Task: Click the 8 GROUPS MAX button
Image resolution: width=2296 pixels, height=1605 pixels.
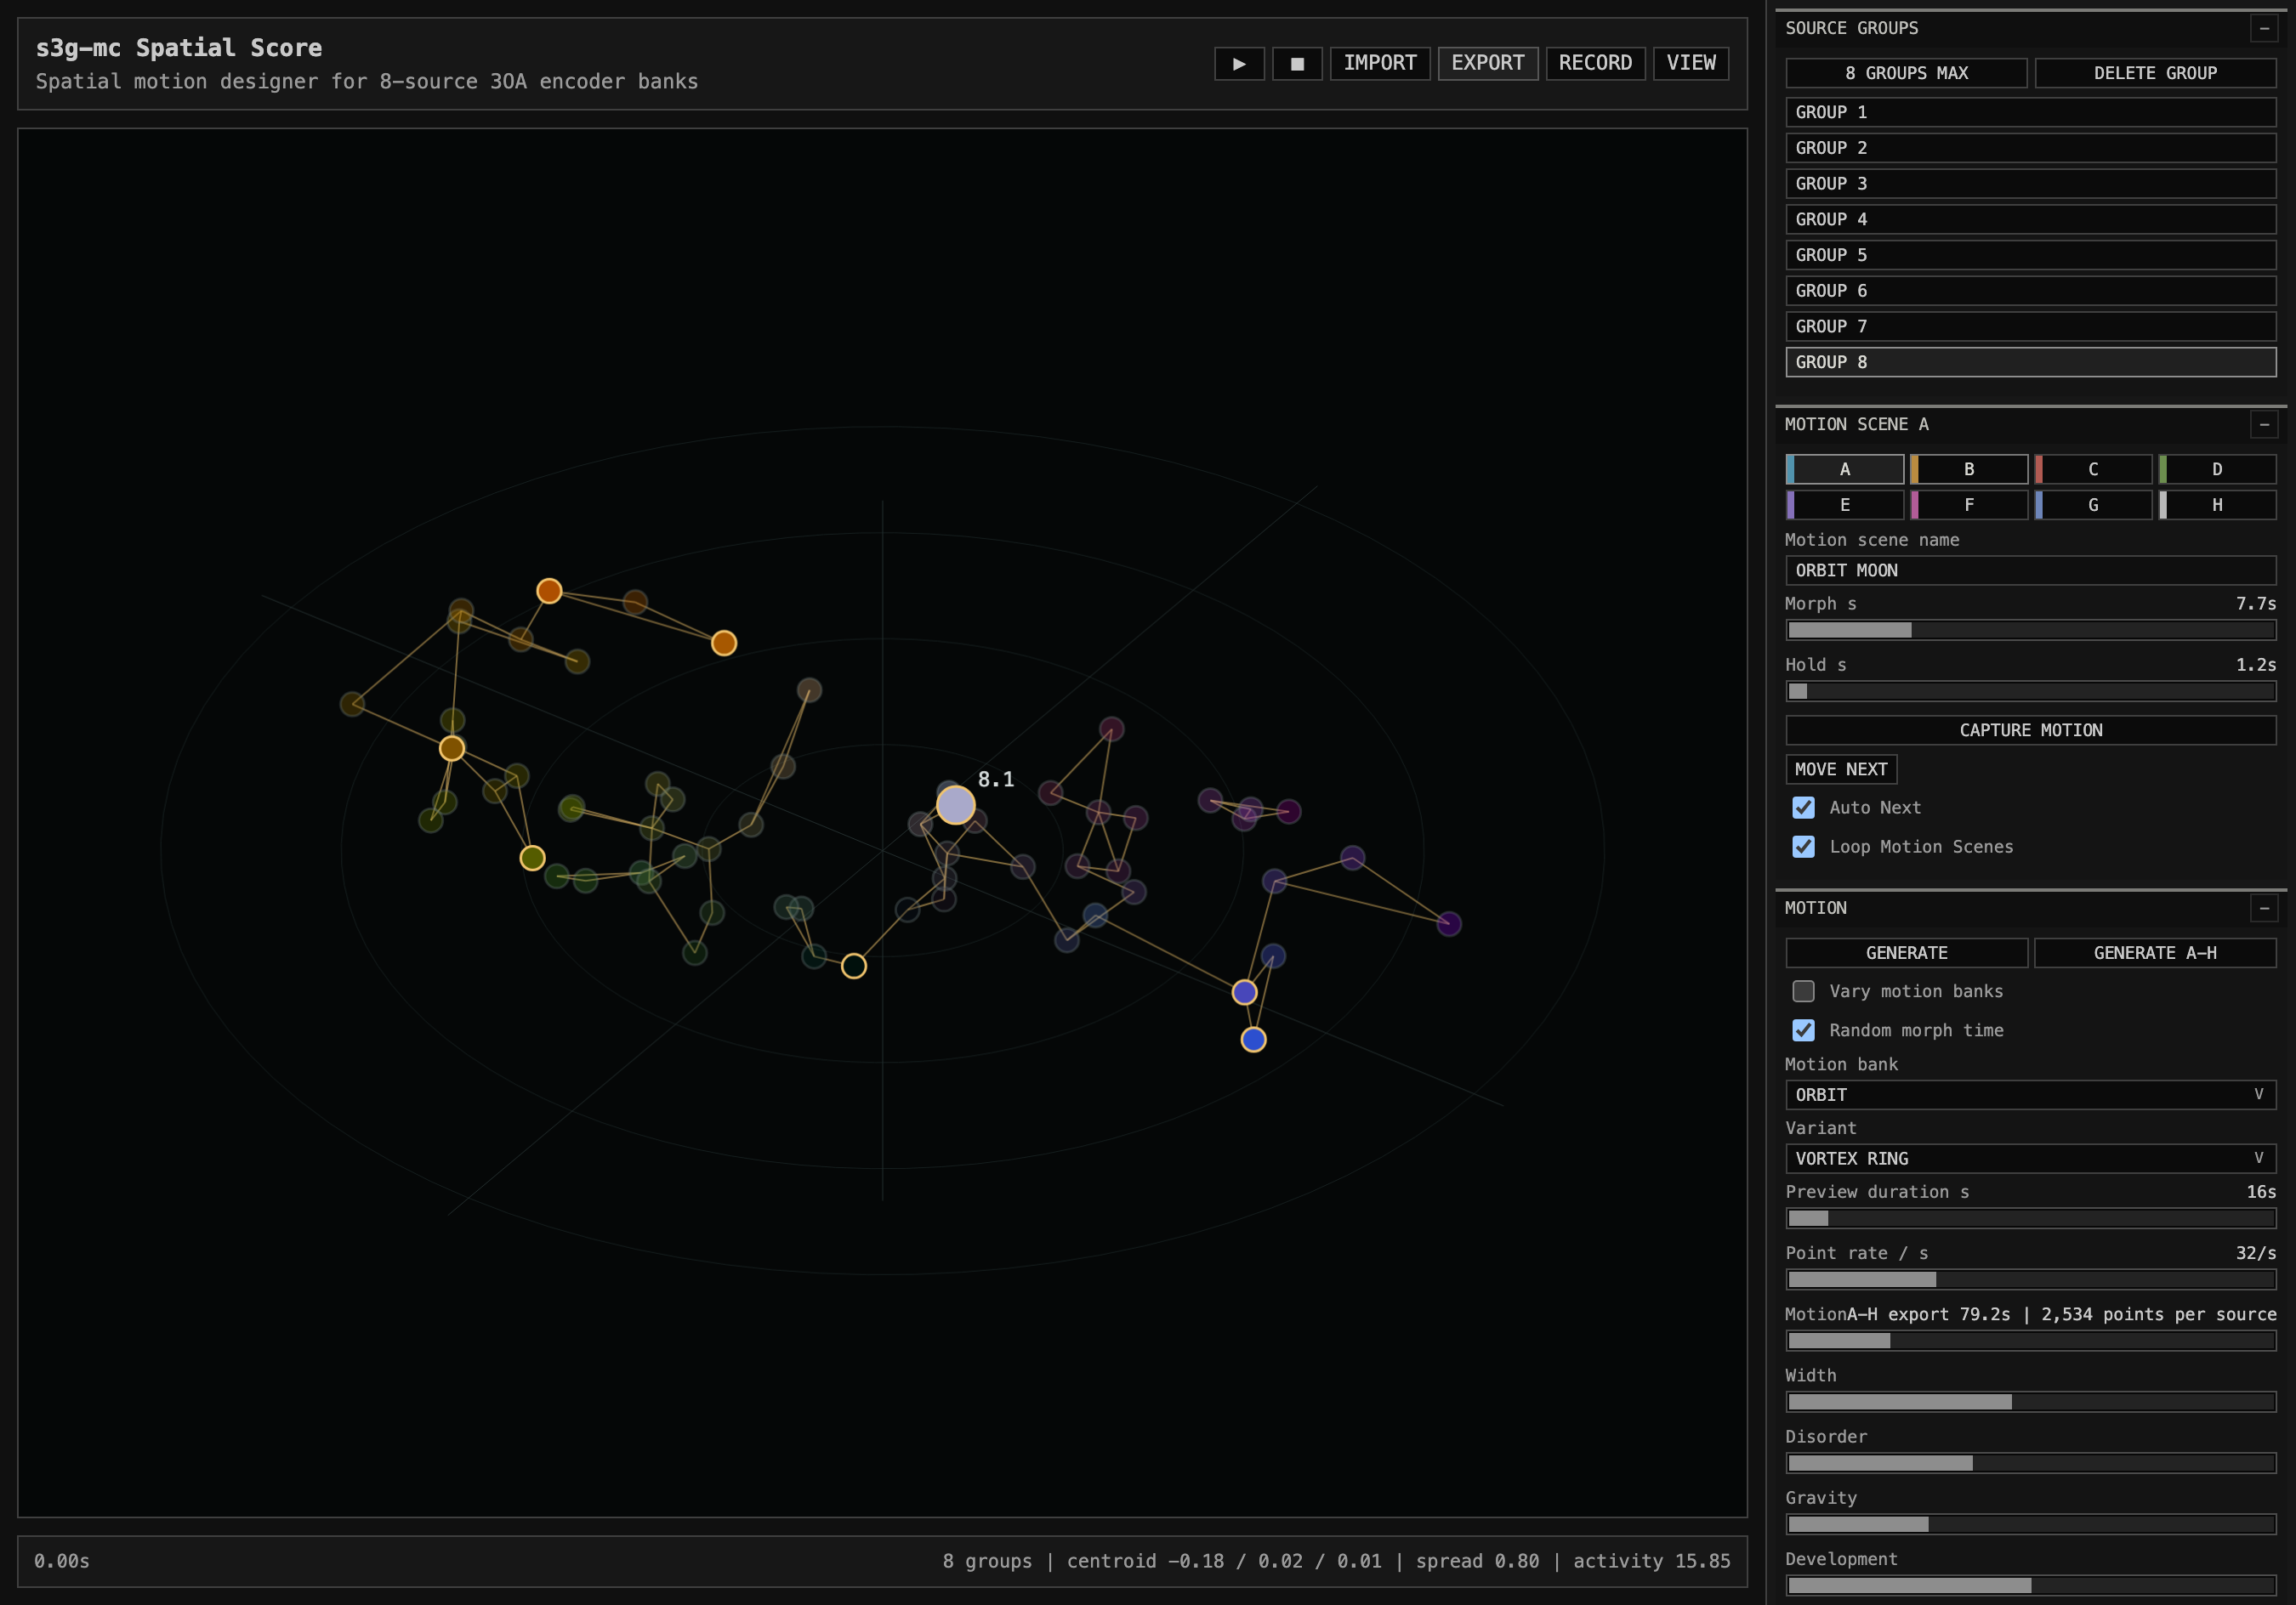Action: [x=1906, y=73]
